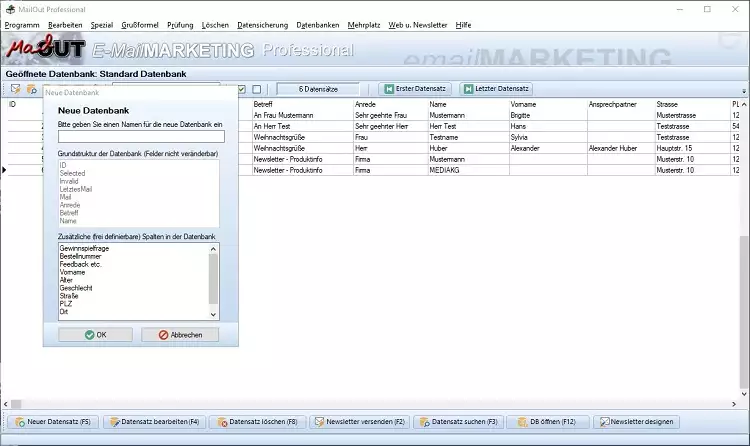The width and height of the screenshot is (750, 446).
Task: Jump to last record with Letzter Datensatz
Action: pos(496,89)
